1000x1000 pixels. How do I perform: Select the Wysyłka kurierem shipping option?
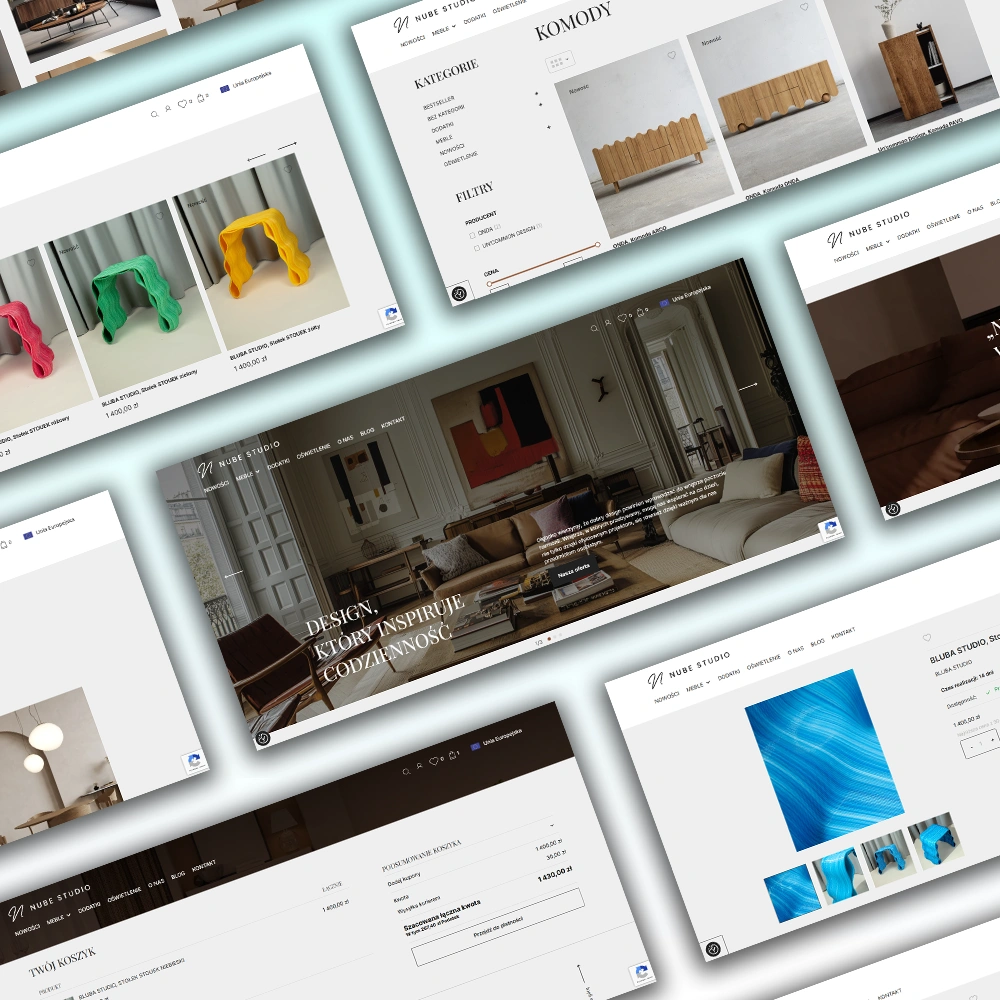(418, 905)
